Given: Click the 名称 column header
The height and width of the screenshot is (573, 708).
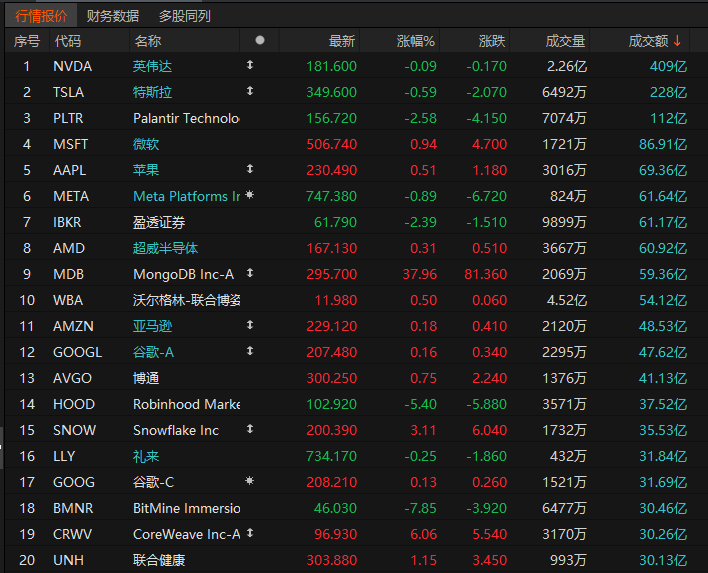Looking at the screenshot, I should tap(148, 41).
